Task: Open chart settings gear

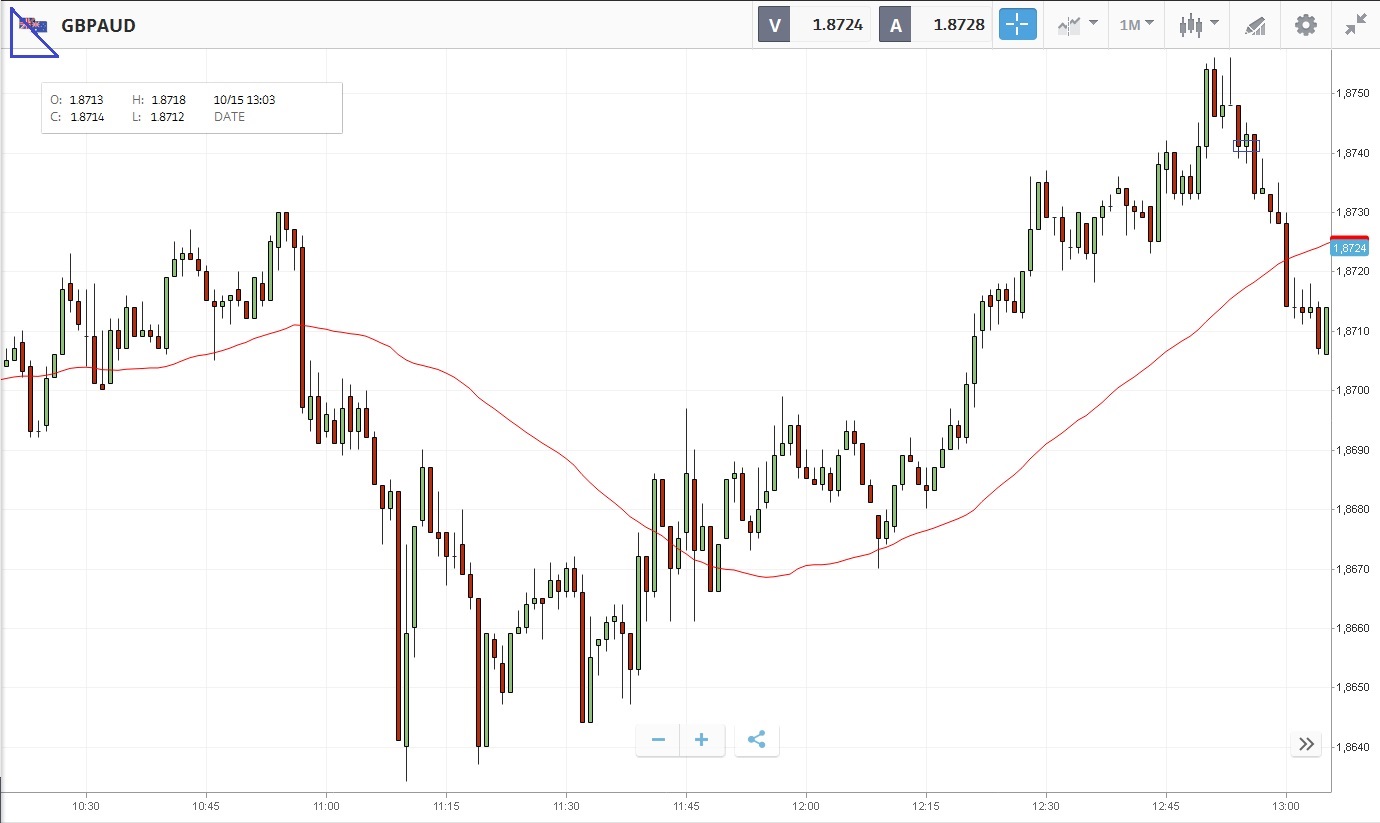Action: pos(1306,25)
